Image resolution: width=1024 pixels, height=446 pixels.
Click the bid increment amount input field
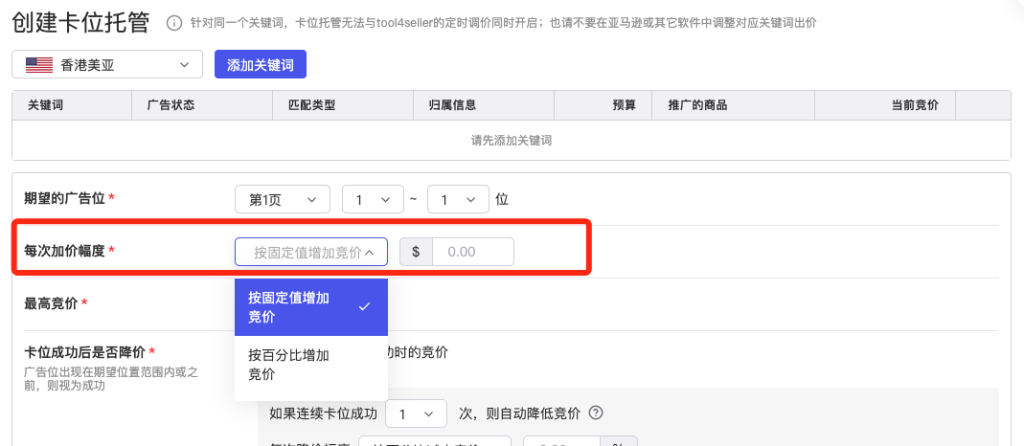click(x=473, y=251)
